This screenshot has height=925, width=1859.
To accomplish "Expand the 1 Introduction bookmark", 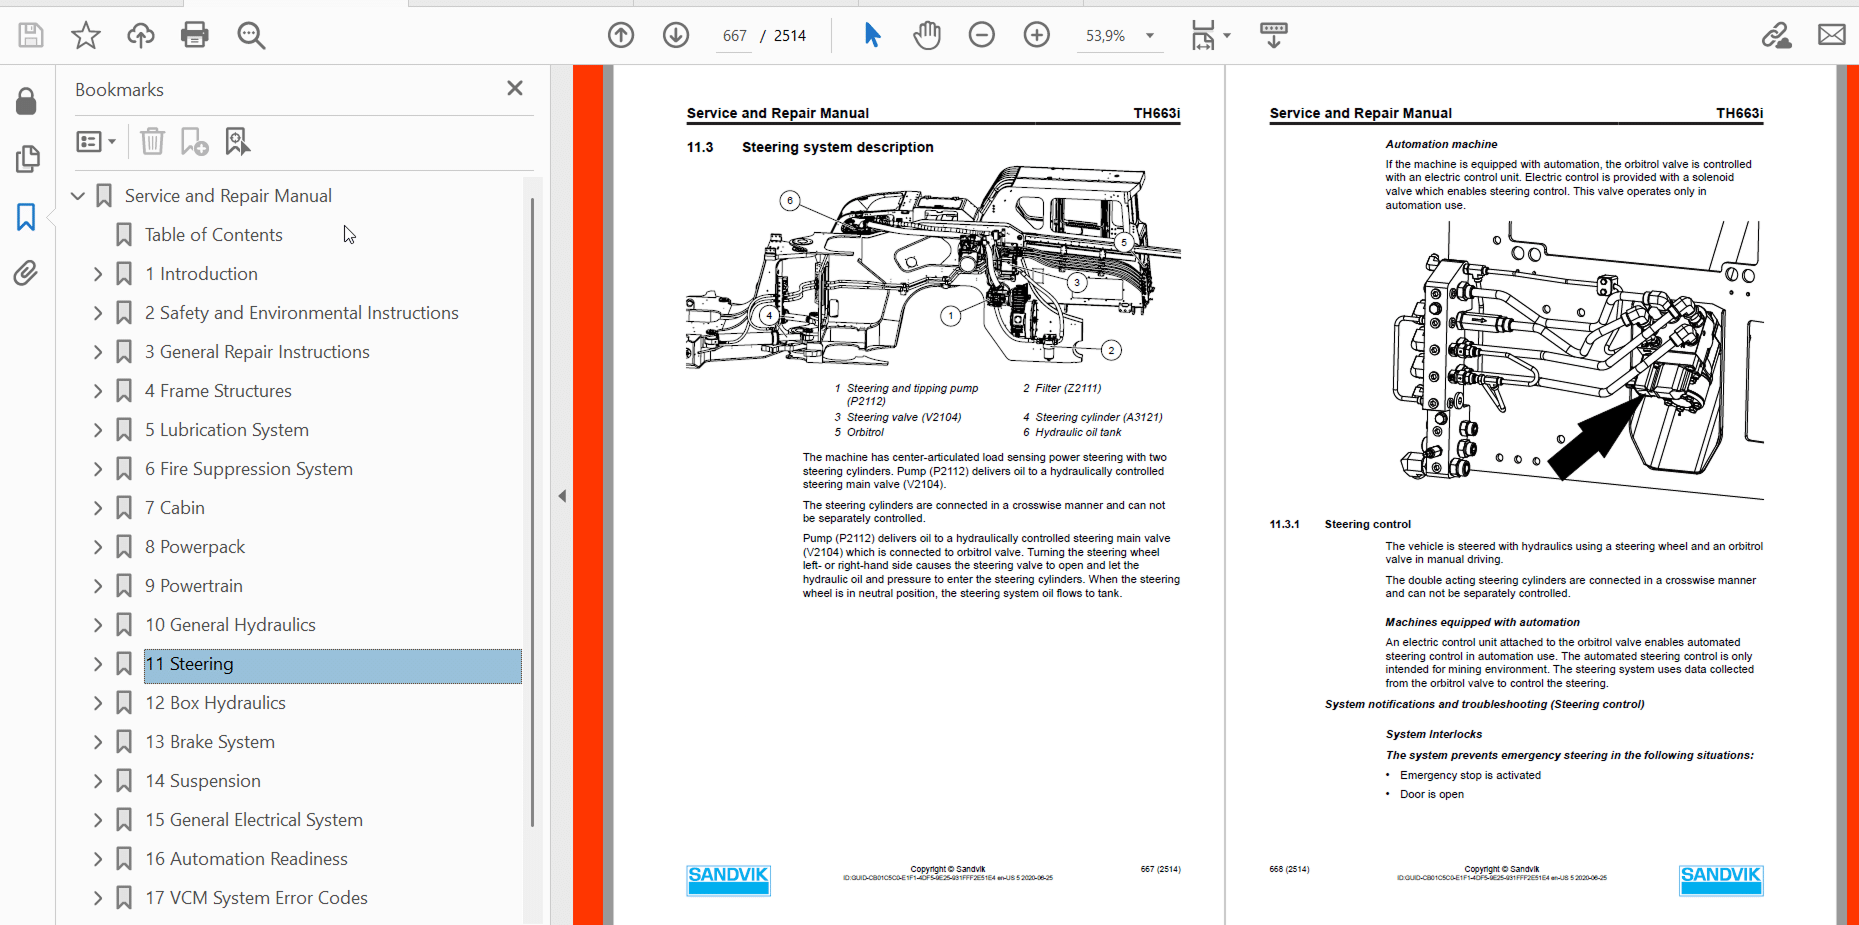I will pyautogui.click(x=98, y=274).
